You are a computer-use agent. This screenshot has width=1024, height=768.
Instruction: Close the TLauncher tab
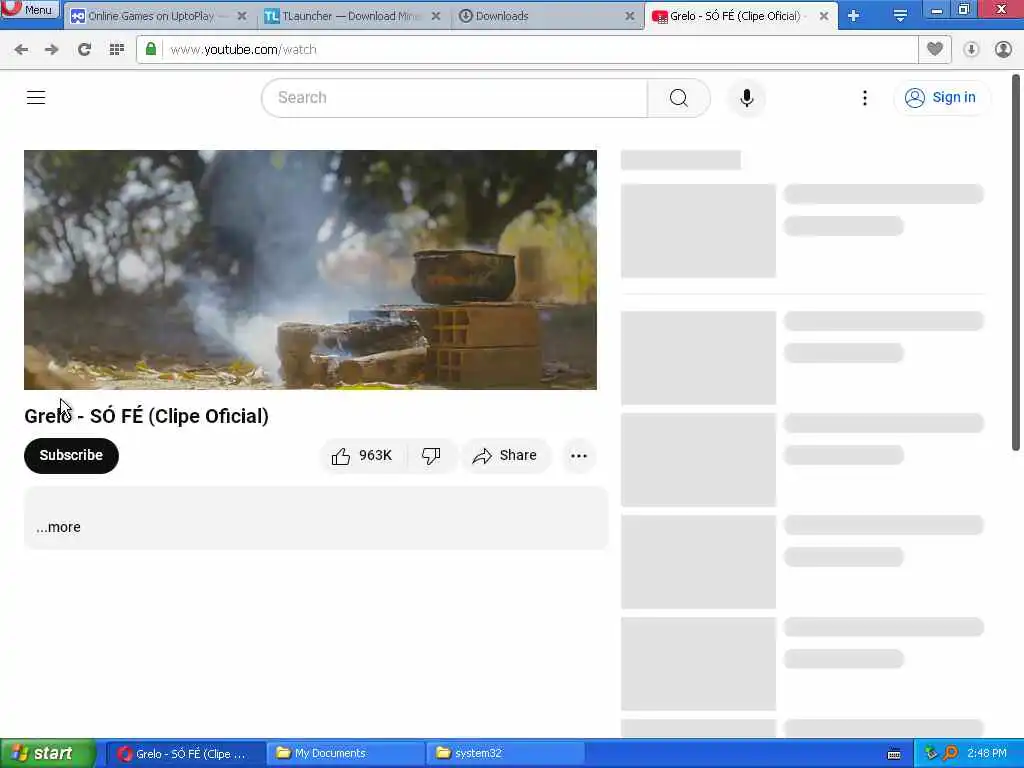[436, 16]
